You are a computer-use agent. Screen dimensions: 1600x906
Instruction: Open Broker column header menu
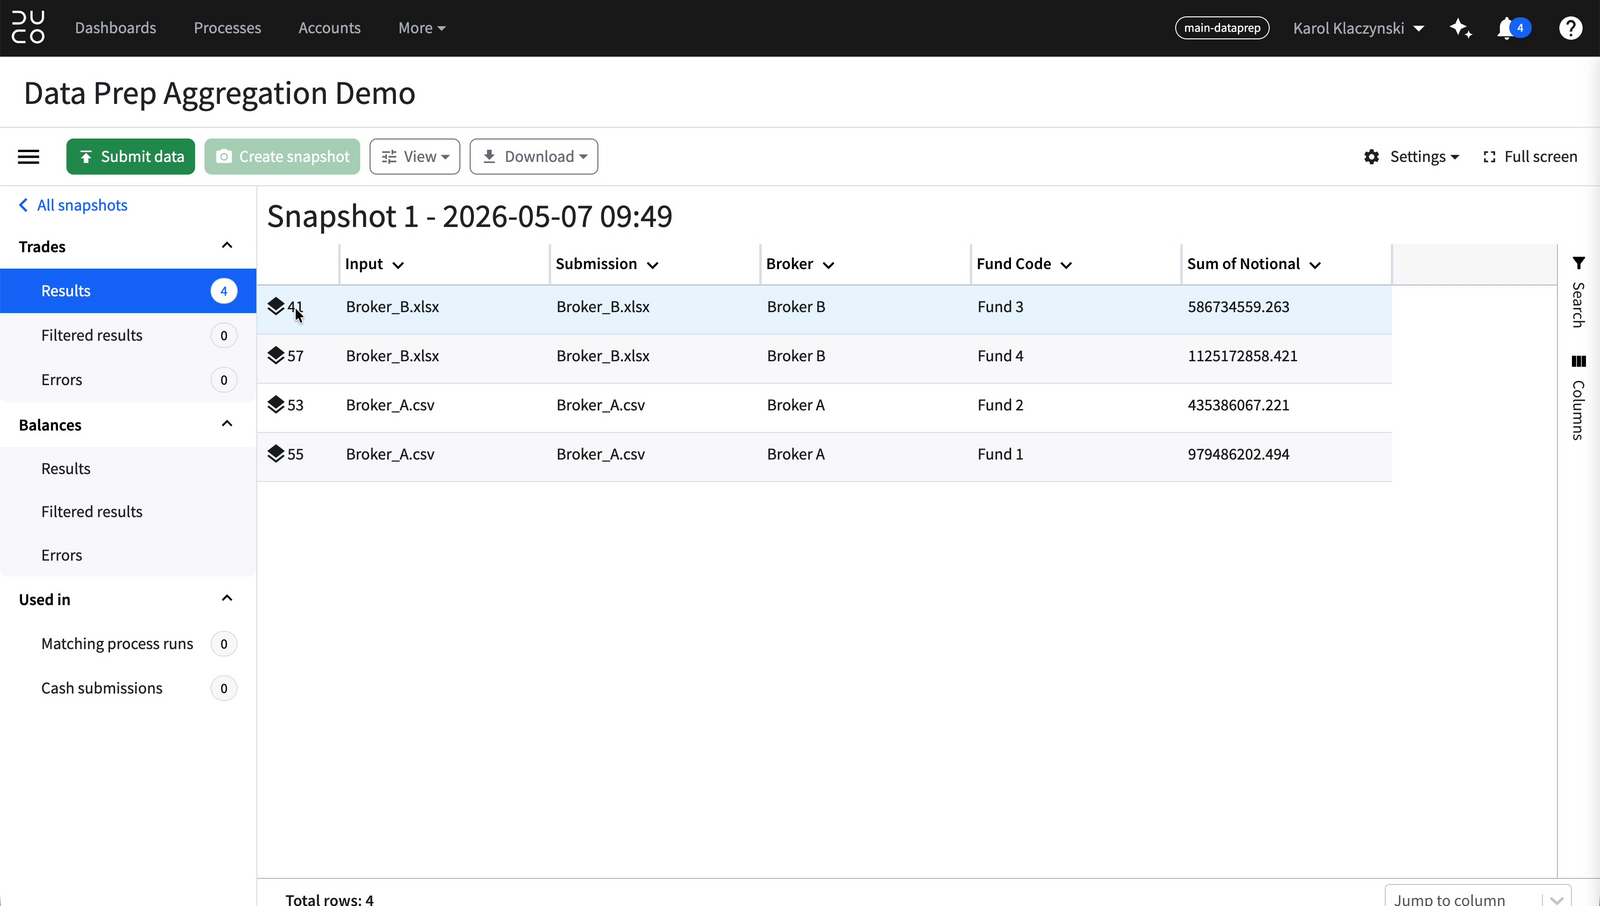[x=828, y=265]
